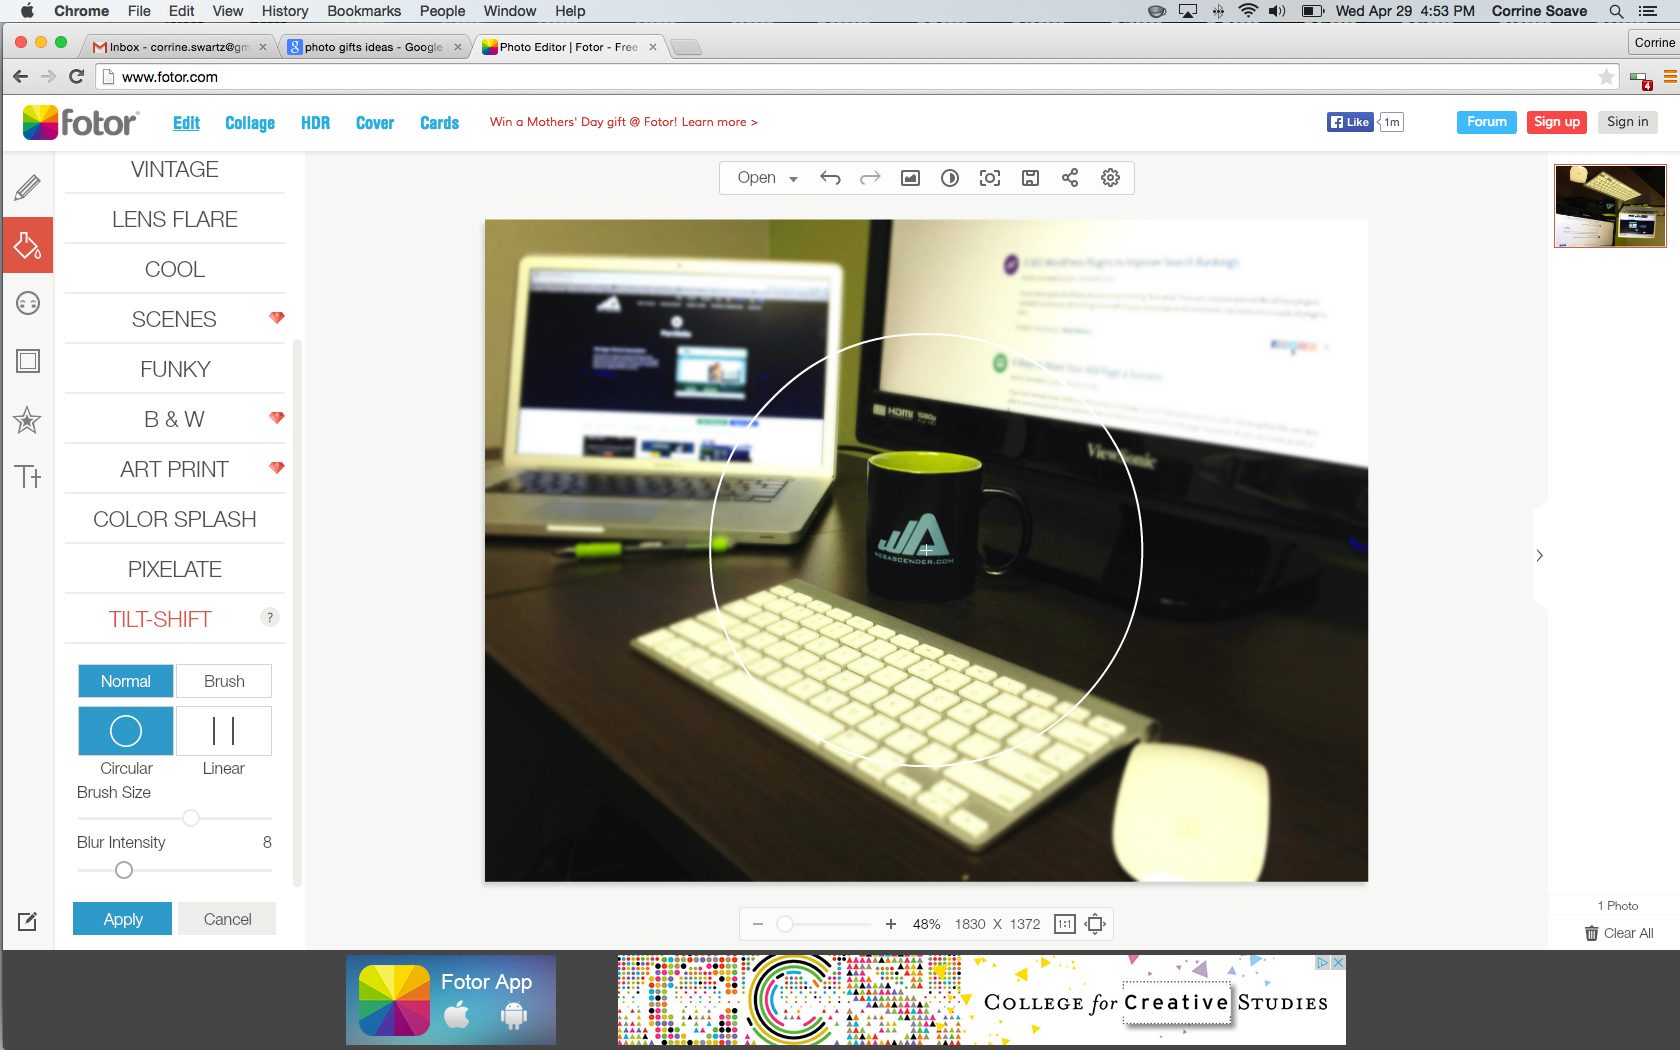Redo edit with the redo arrow
1680x1050 pixels.
pyautogui.click(x=870, y=178)
